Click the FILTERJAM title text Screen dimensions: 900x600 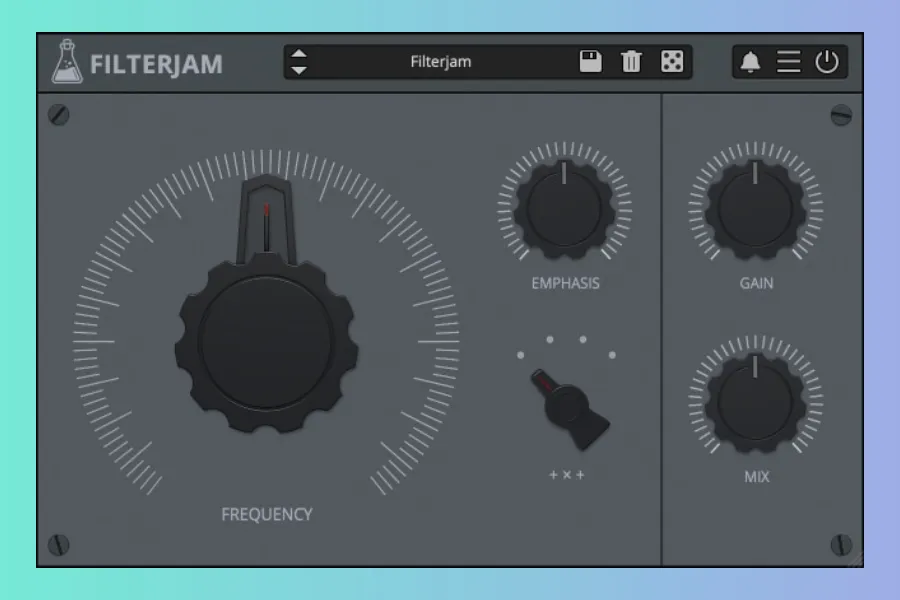pos(156,64)
